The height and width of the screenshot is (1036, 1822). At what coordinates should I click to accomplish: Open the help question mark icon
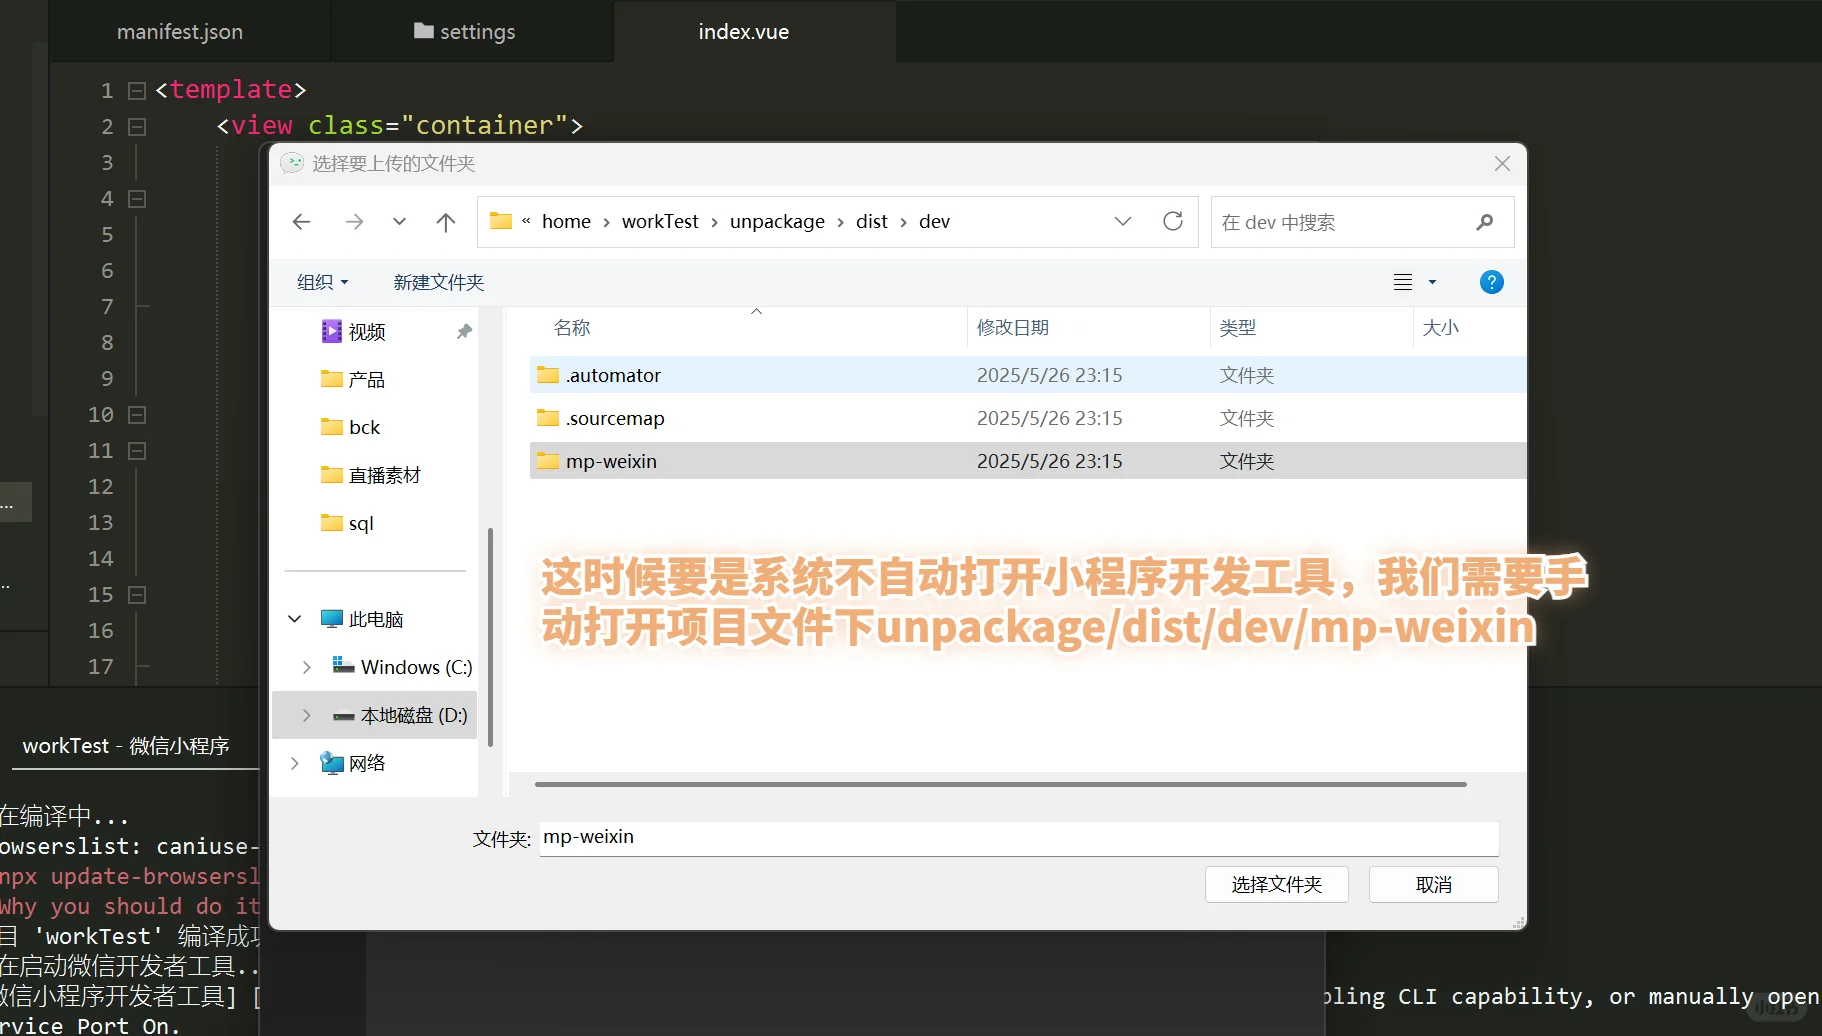pyautogui.click(x=1492, y=281)
